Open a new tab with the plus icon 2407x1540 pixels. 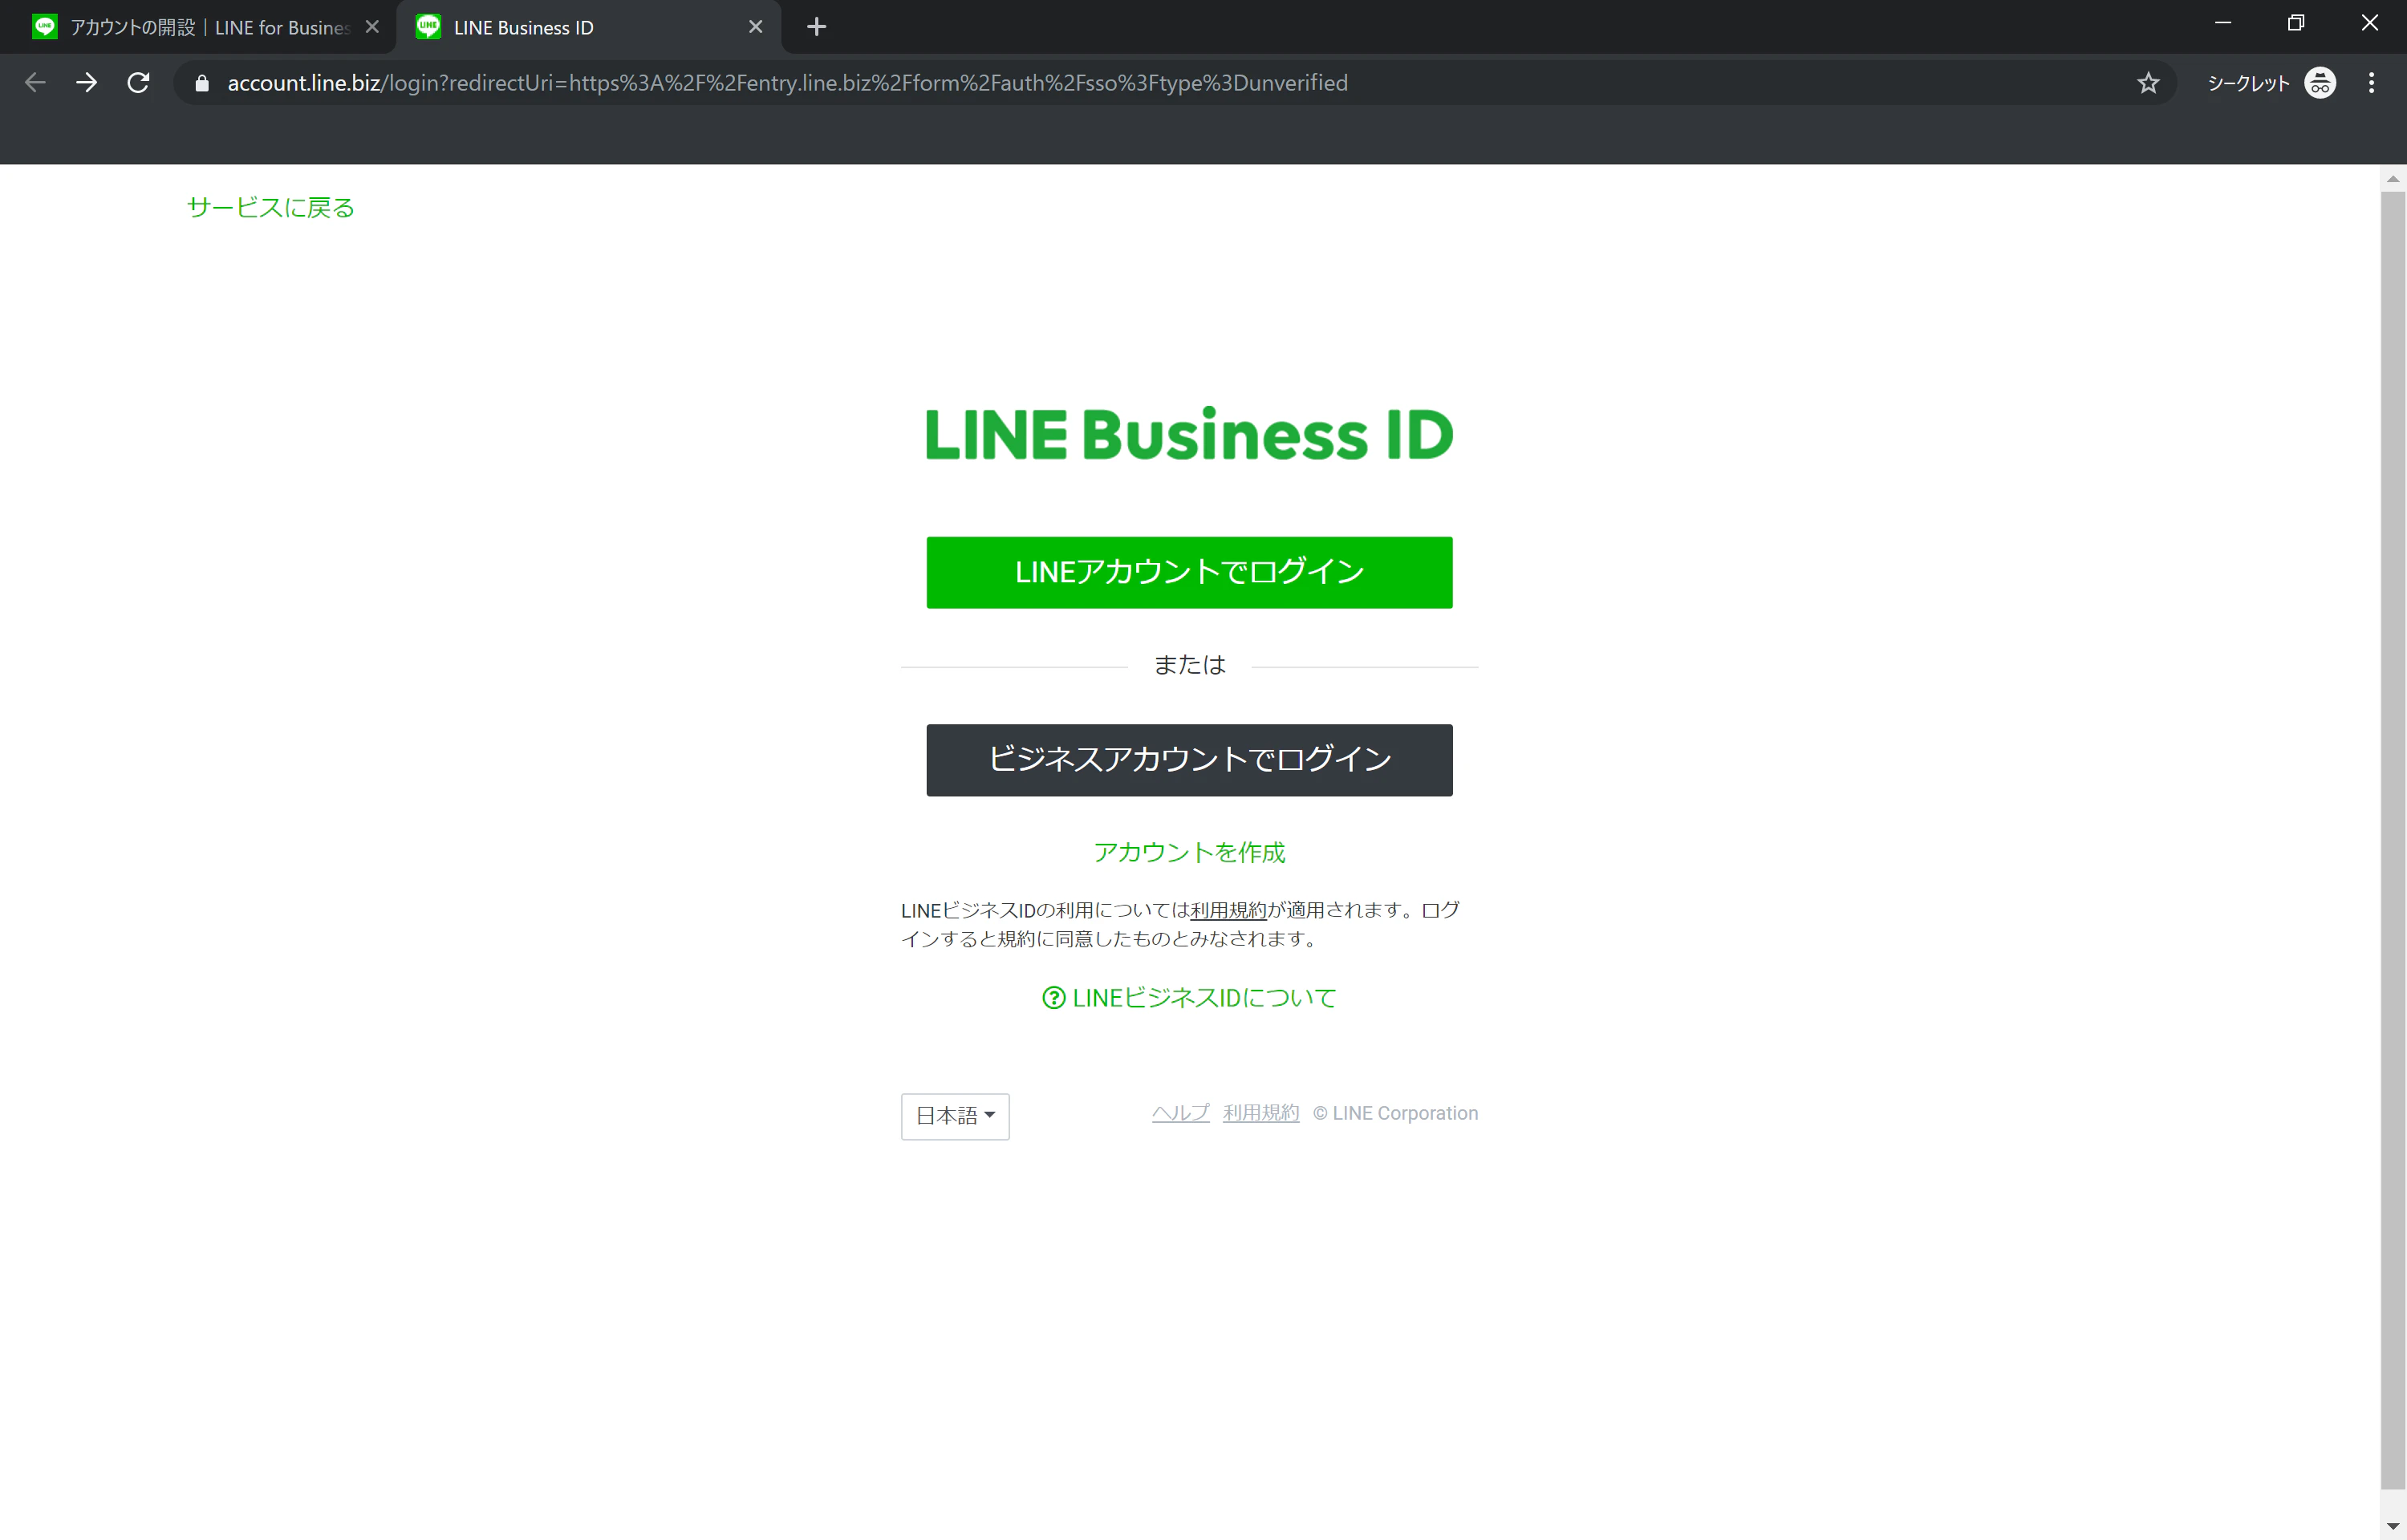point(816,27)
